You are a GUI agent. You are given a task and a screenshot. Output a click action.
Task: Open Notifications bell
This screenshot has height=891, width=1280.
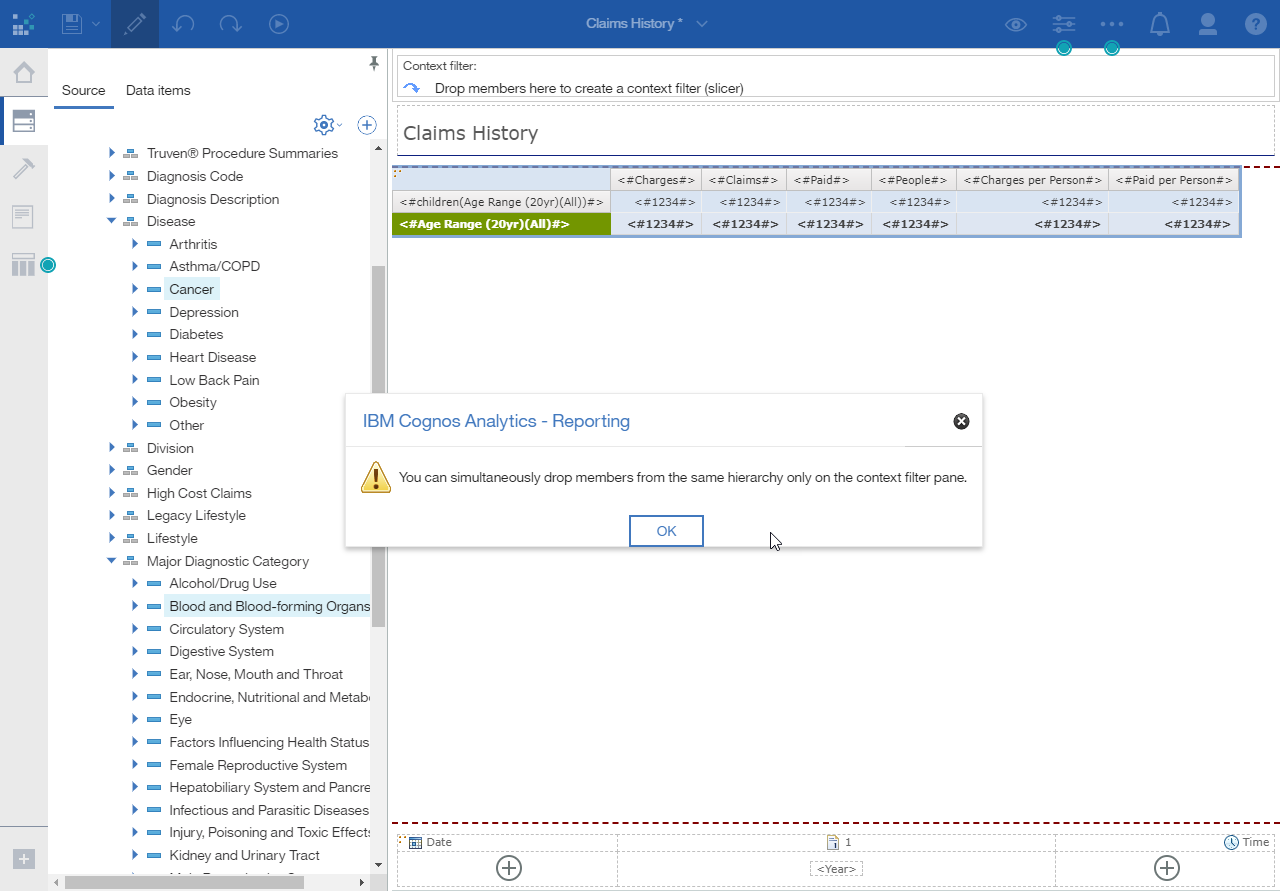[1160, 24]
